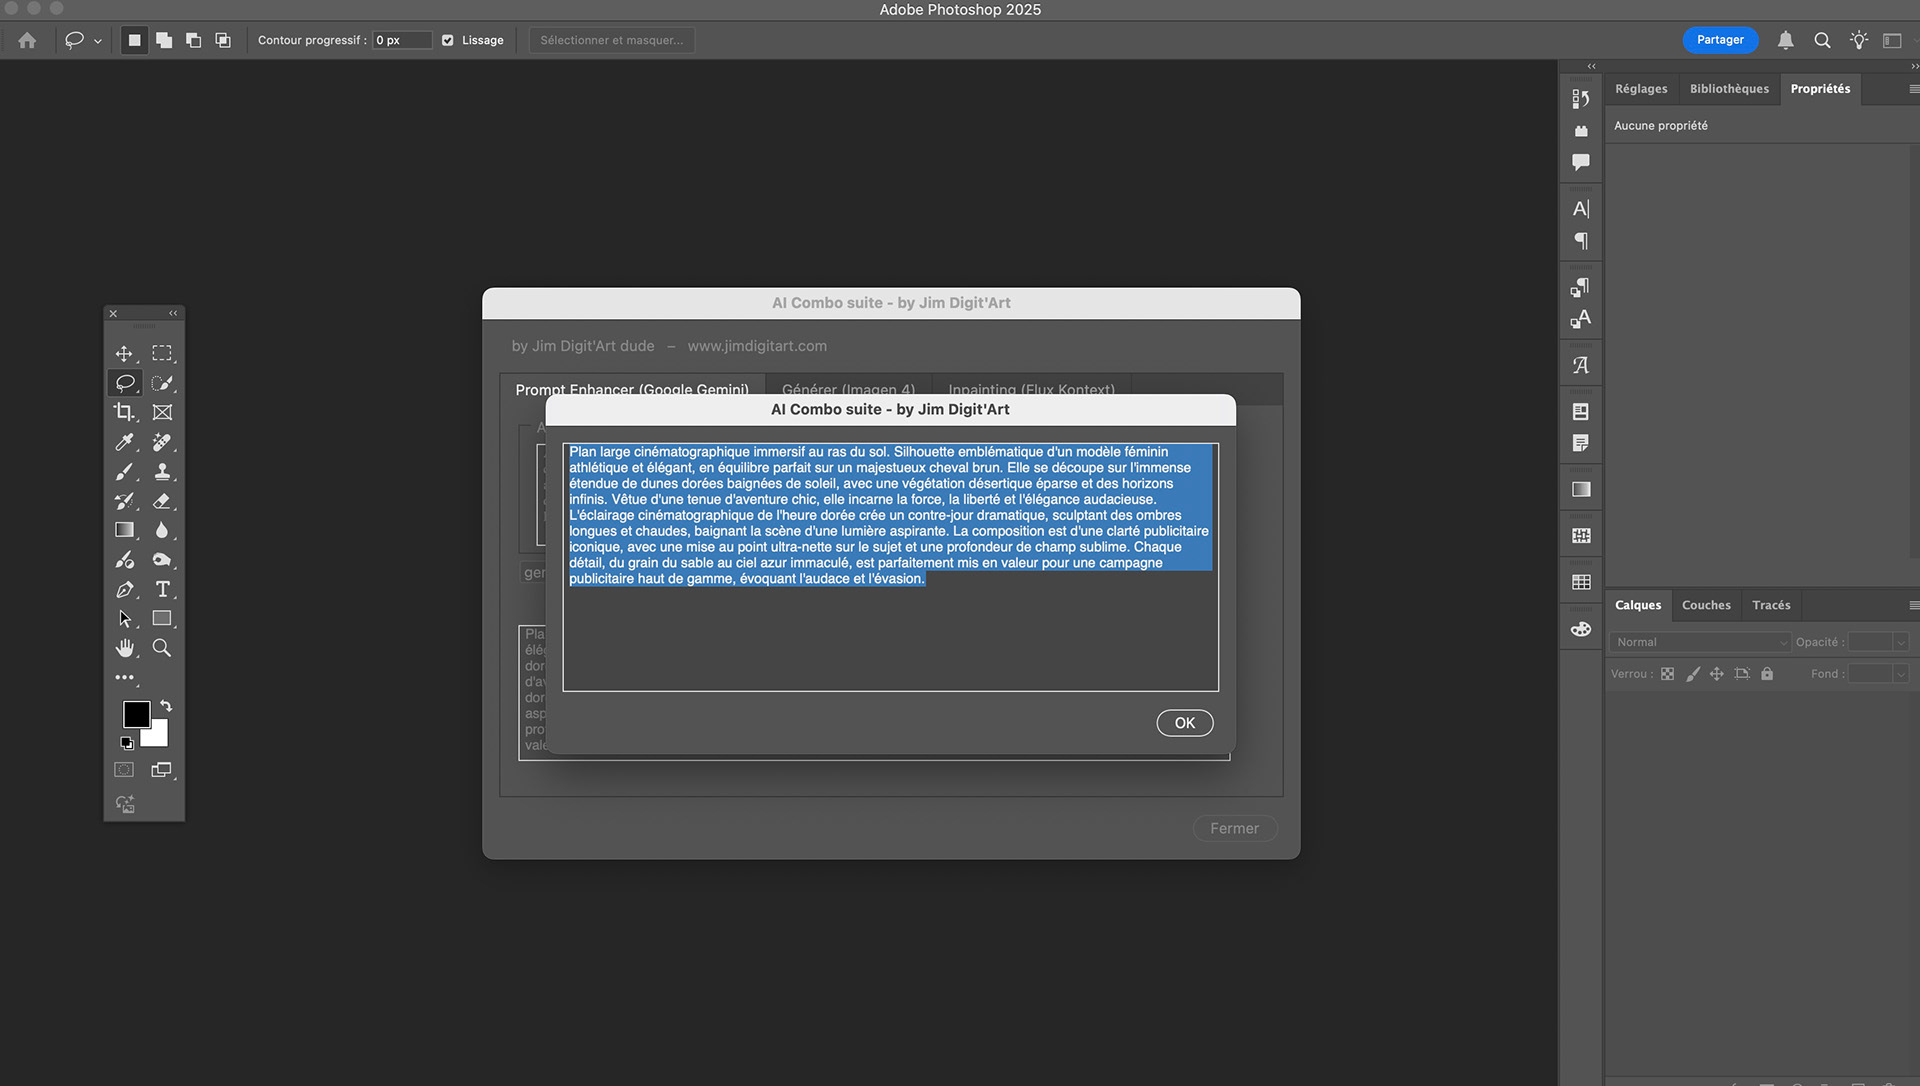
Task: Open the notifications bell
Action: (x=1786, y=40)
